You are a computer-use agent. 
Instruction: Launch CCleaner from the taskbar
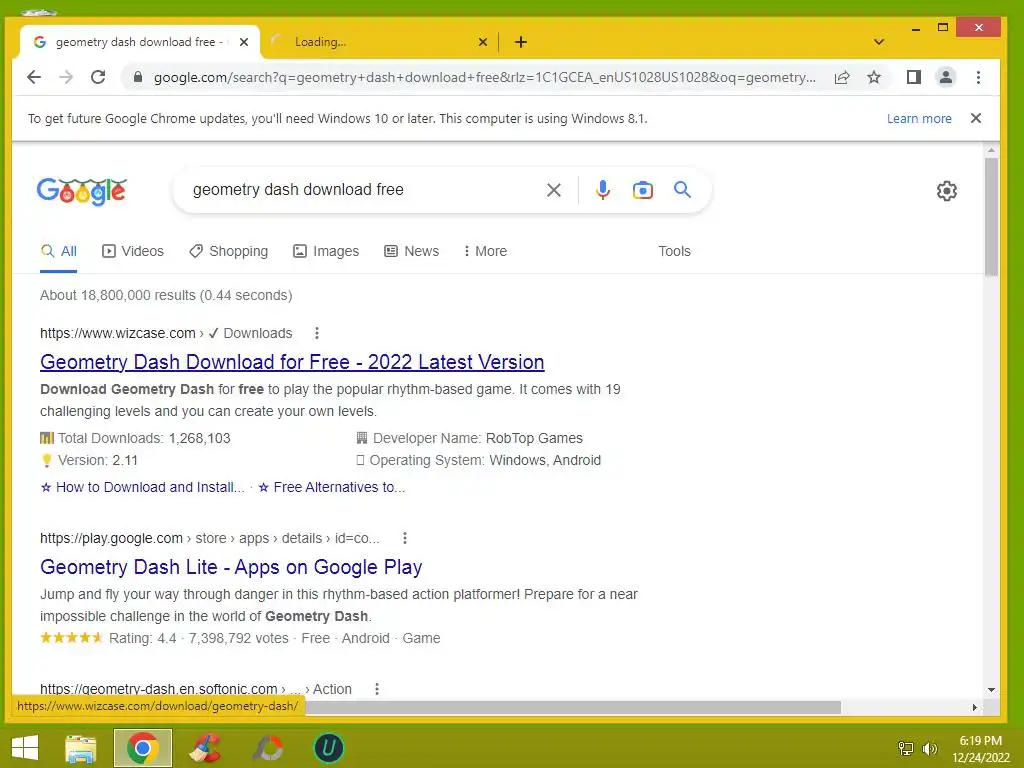click(x=205, y=748)
